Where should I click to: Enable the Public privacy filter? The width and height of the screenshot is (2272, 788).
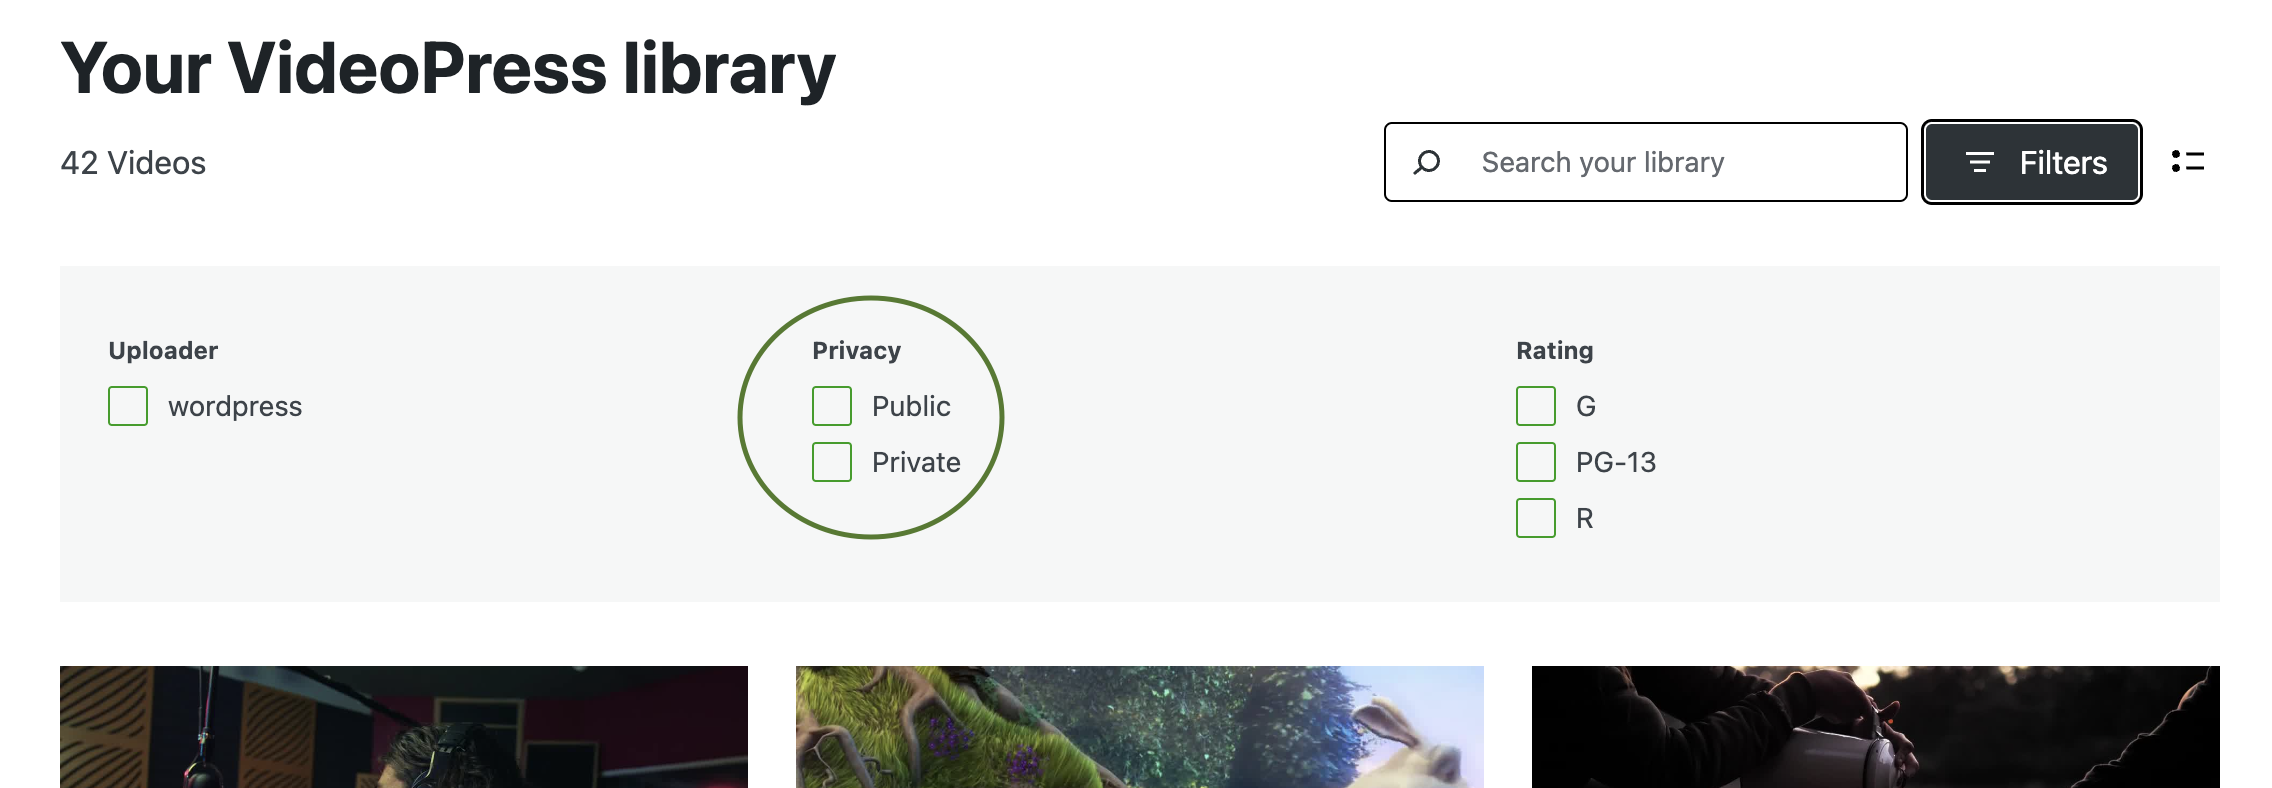tap(831, 406)
